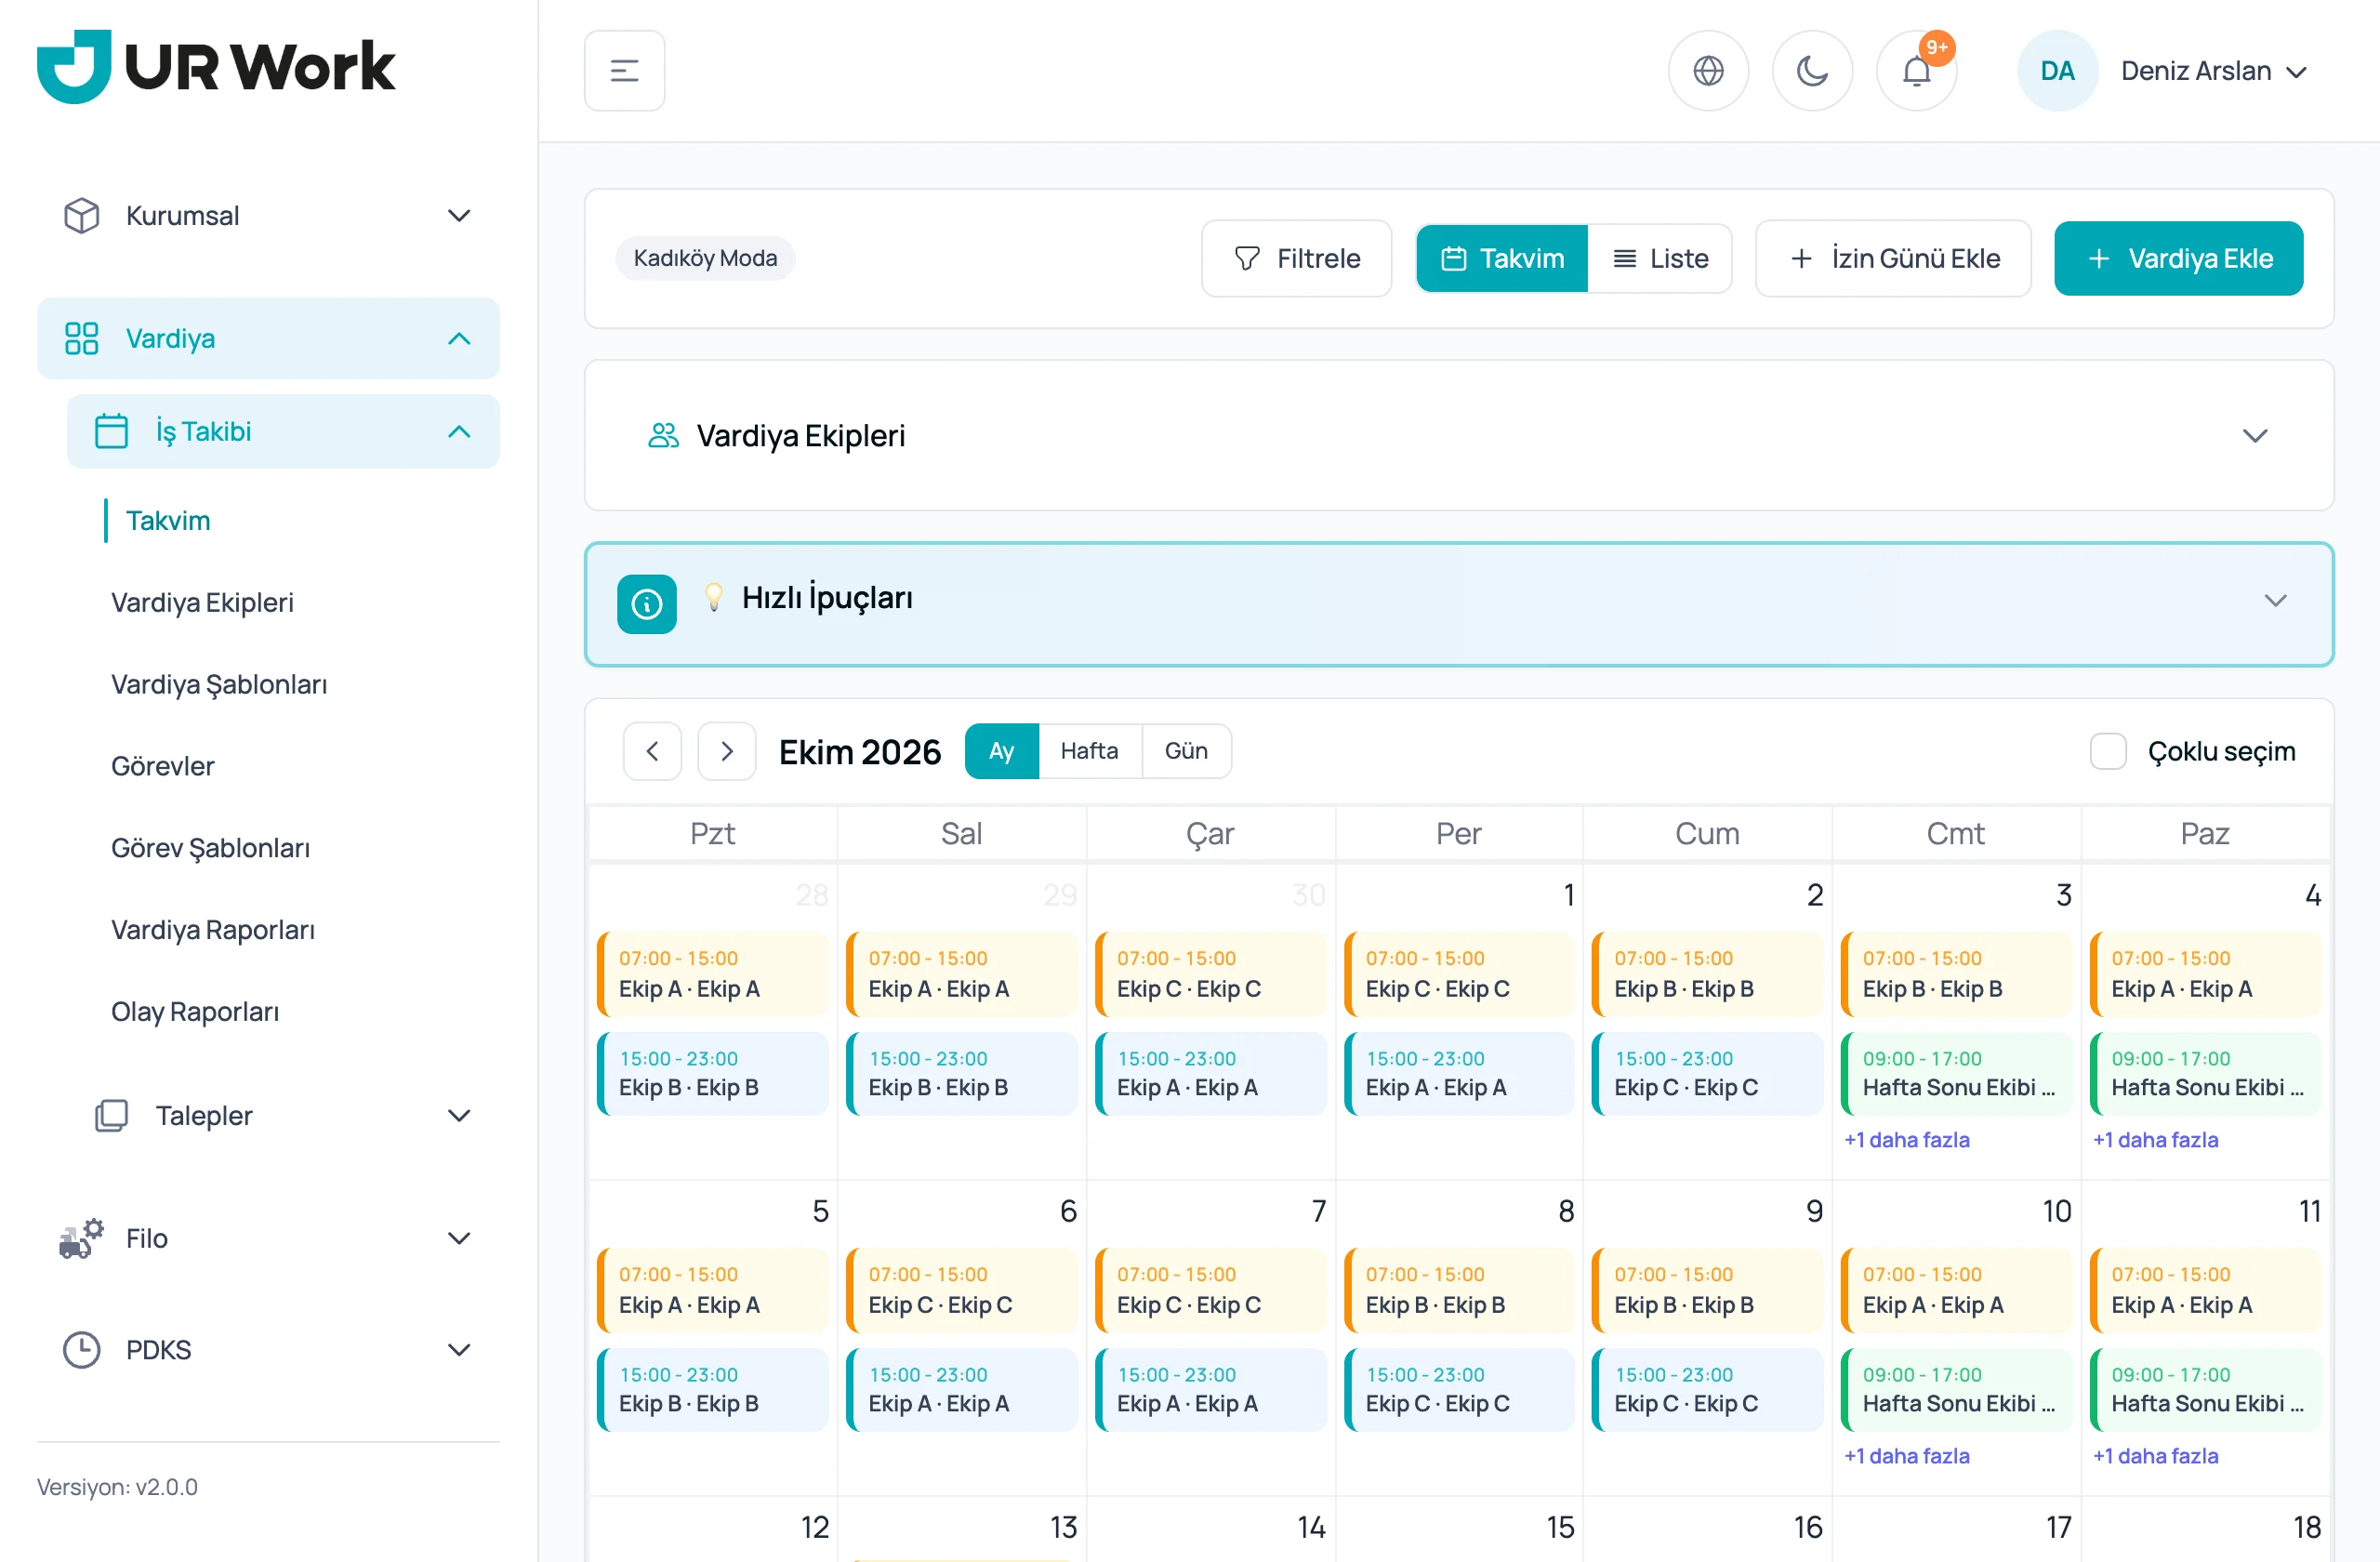Open Vardiya Şablonları in sidebar
Viewport: 2380px width, 1562px height.
pos(219,685)
